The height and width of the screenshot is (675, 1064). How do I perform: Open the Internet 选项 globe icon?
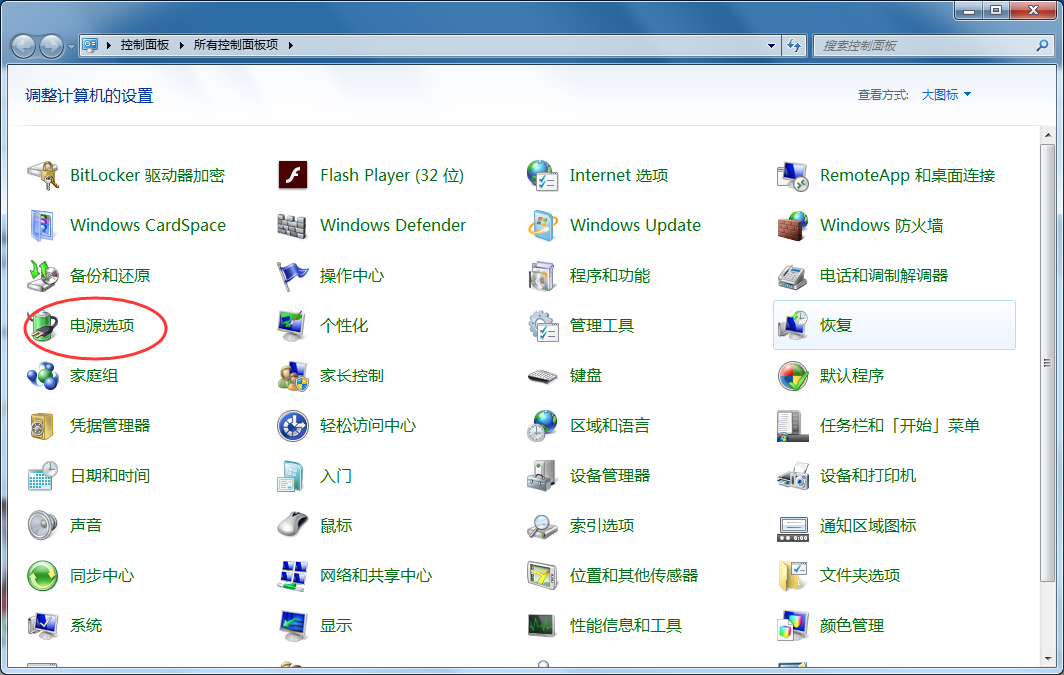point(543,175)
